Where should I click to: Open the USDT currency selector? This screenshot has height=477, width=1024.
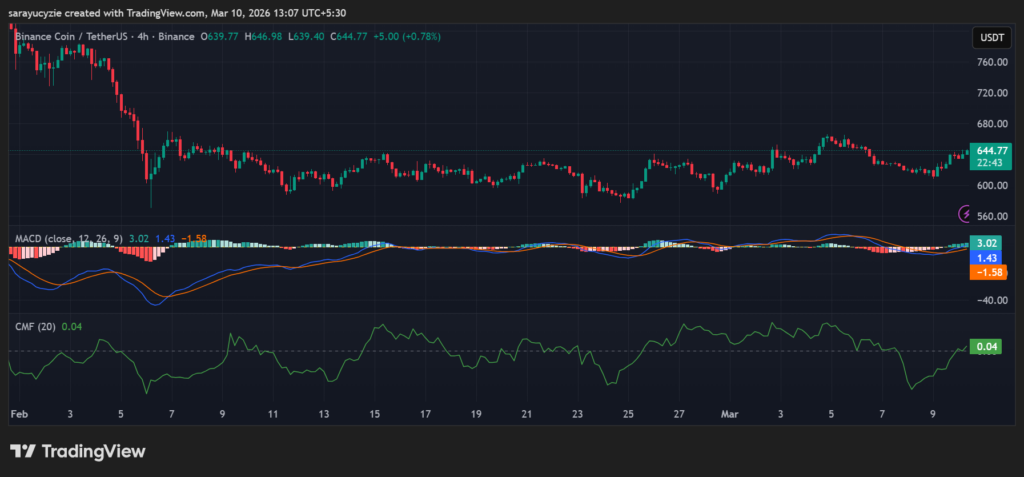(990, 38)
